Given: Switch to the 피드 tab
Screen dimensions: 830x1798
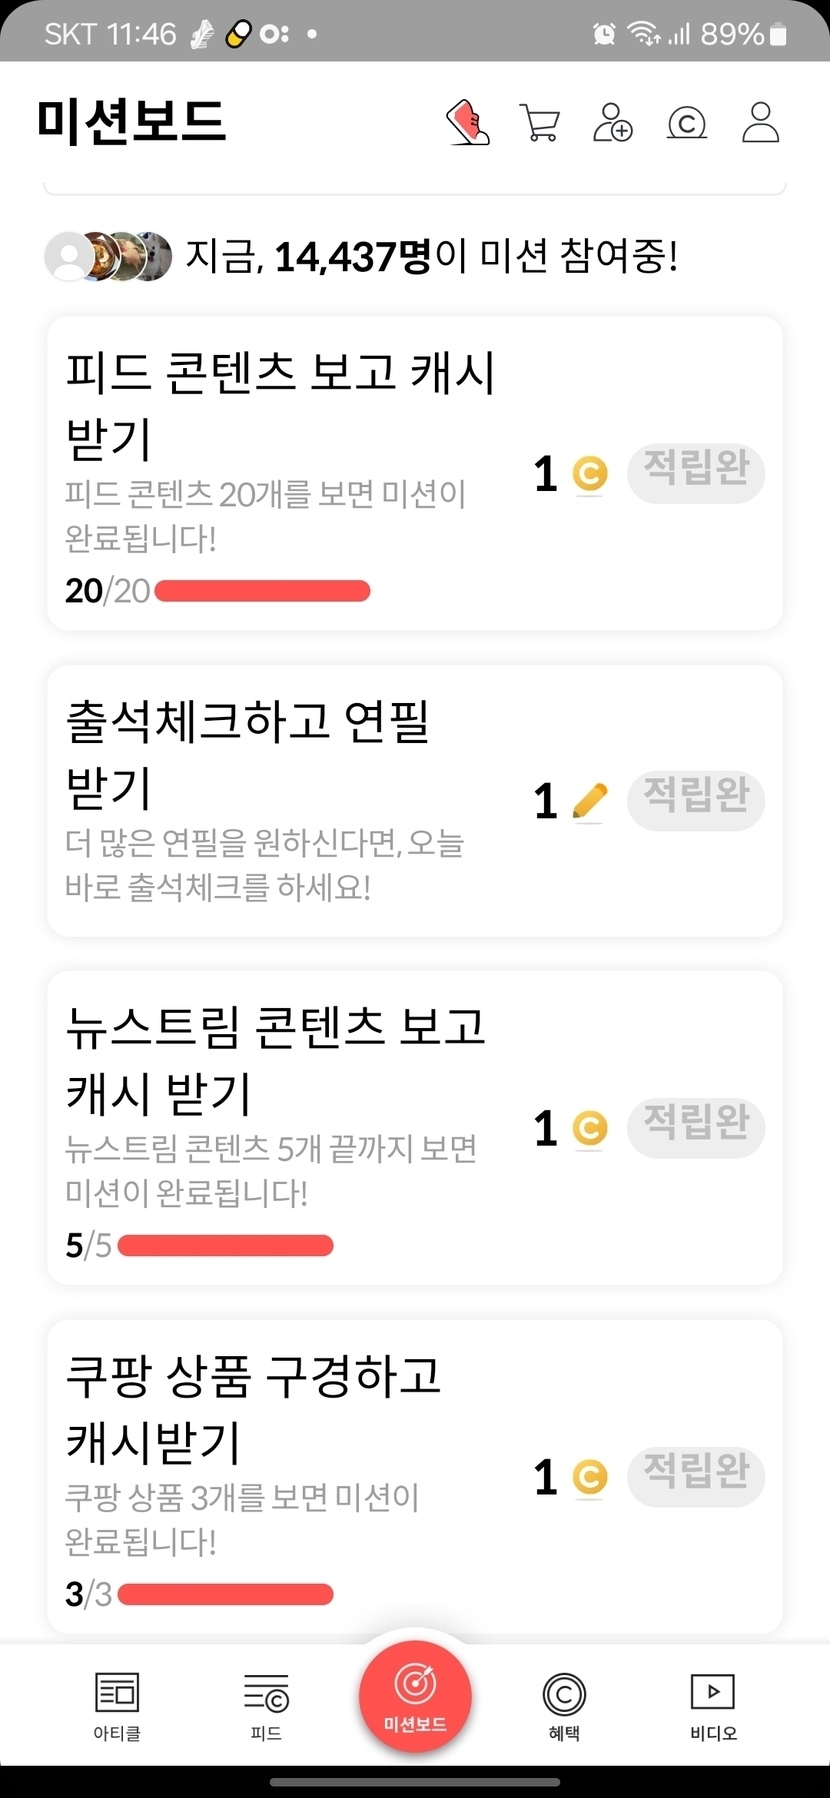Looking at the screenshot, I should [x=266, y=1706].
